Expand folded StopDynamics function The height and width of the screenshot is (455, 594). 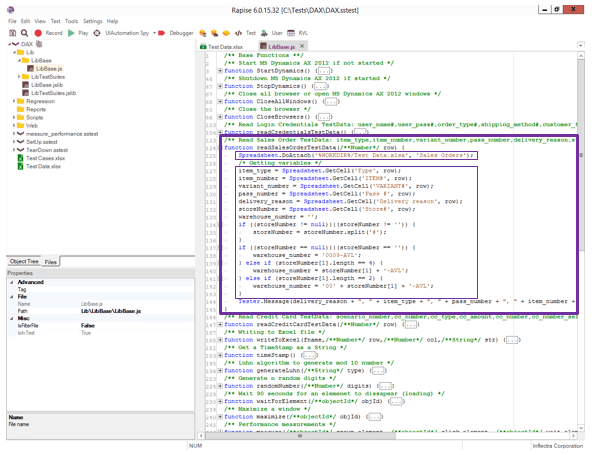point(220,86)
